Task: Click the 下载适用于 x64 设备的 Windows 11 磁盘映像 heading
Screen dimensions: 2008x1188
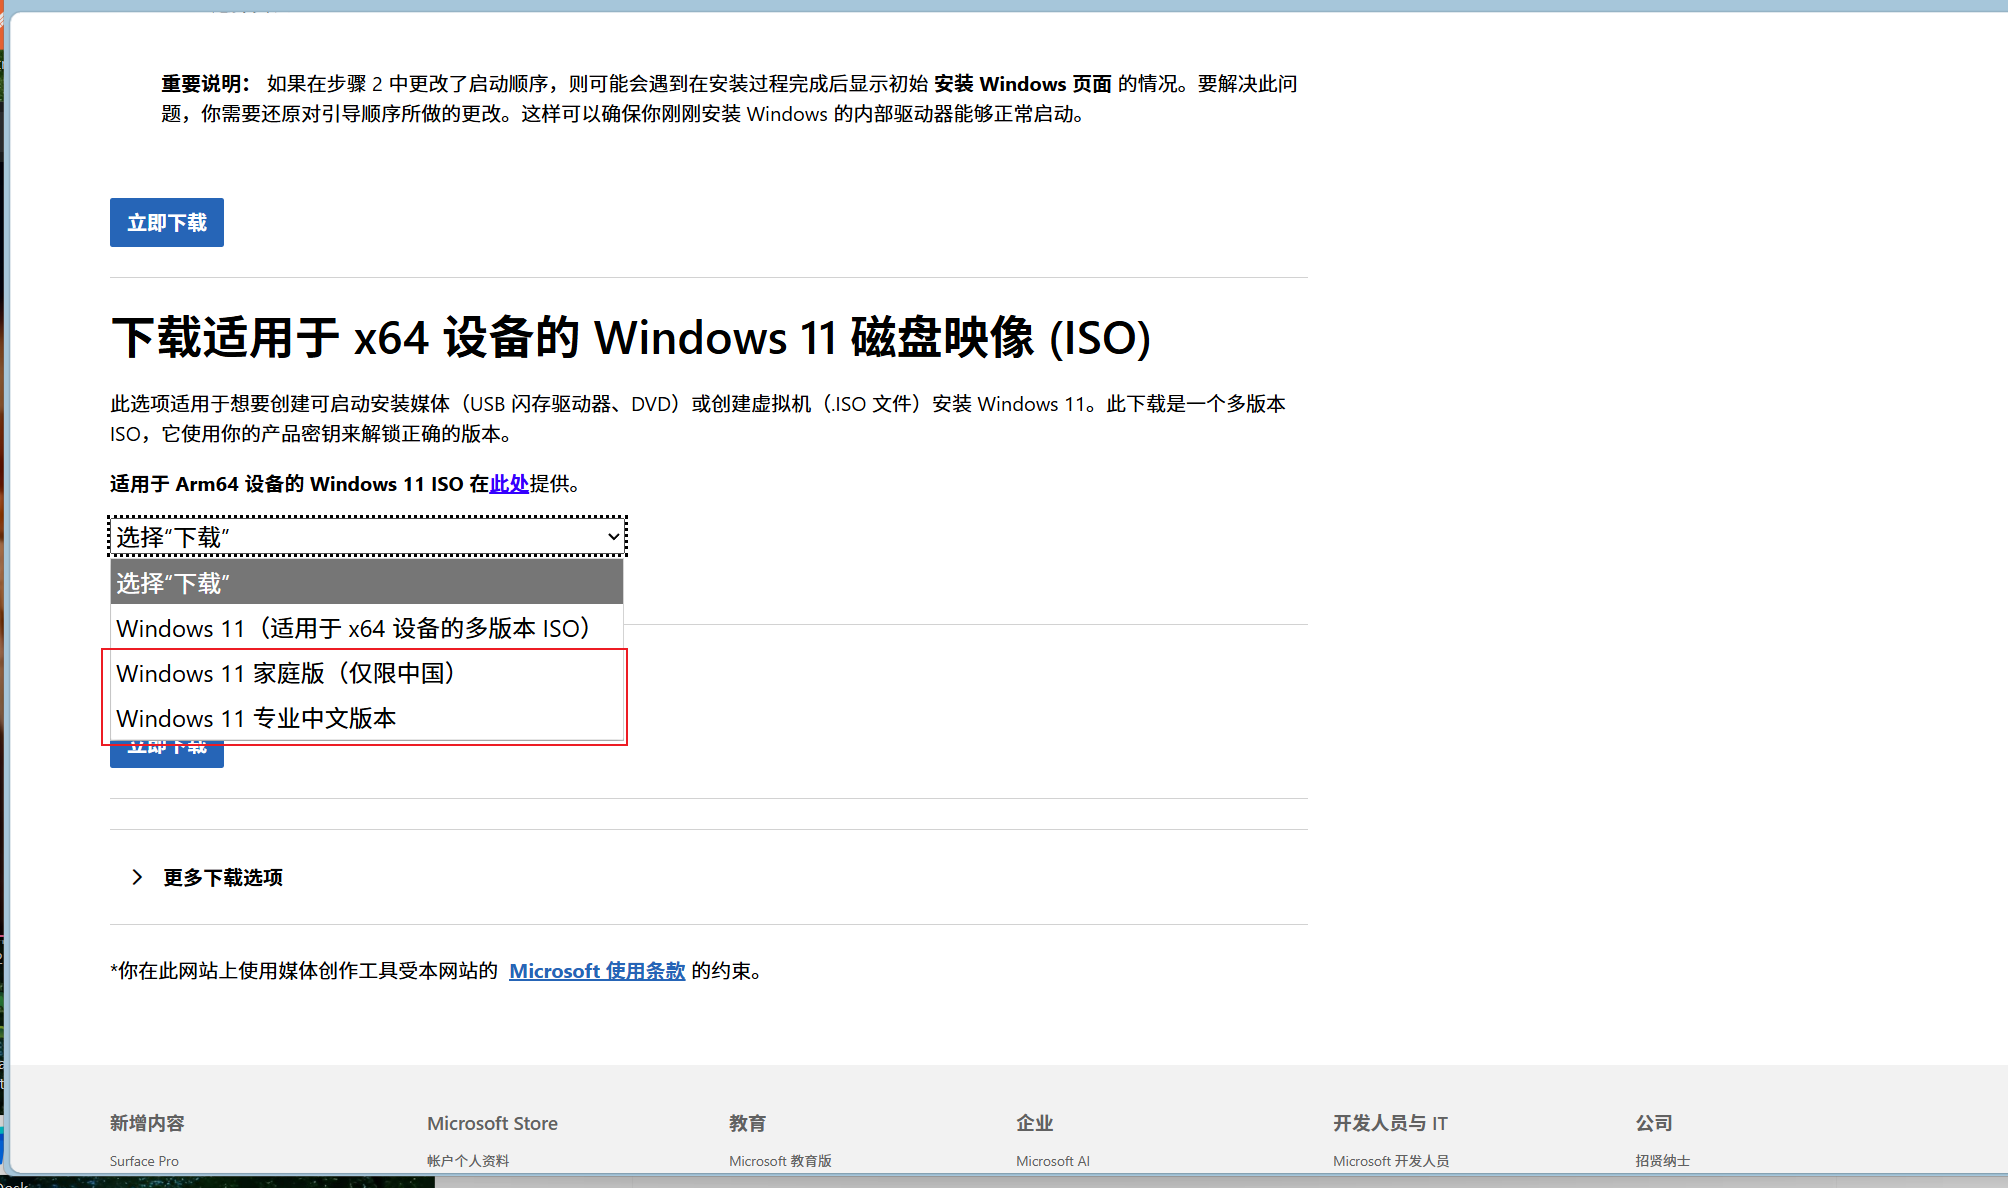Action: tap(631, 337)
